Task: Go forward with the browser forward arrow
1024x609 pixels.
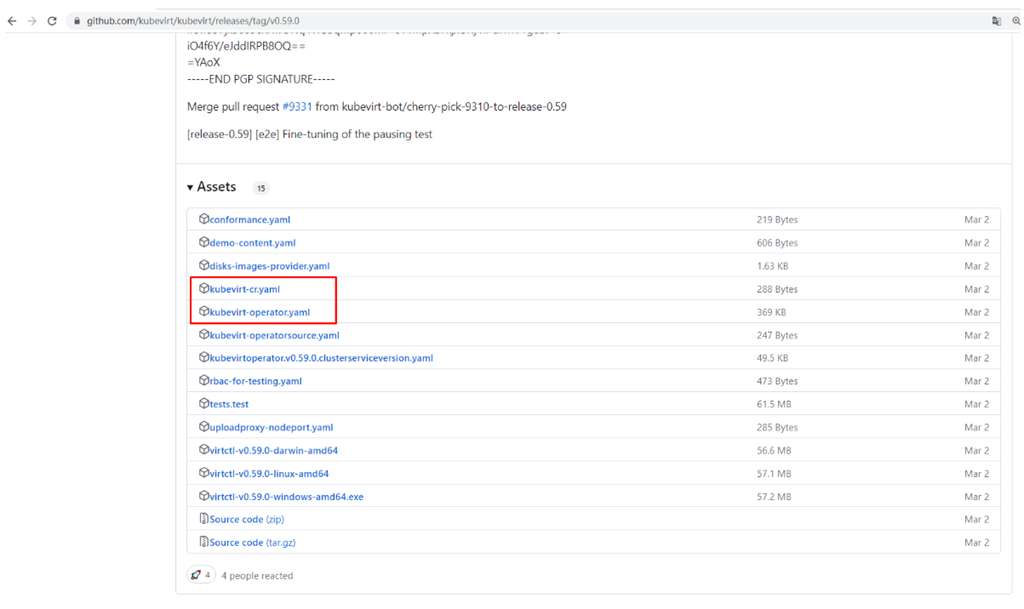Action: (32, 21)
